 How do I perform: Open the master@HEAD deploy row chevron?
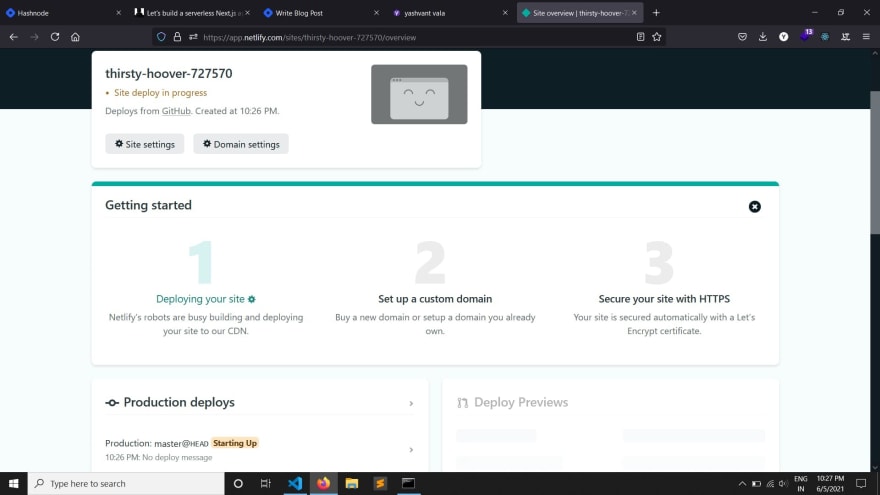(411, 450)
